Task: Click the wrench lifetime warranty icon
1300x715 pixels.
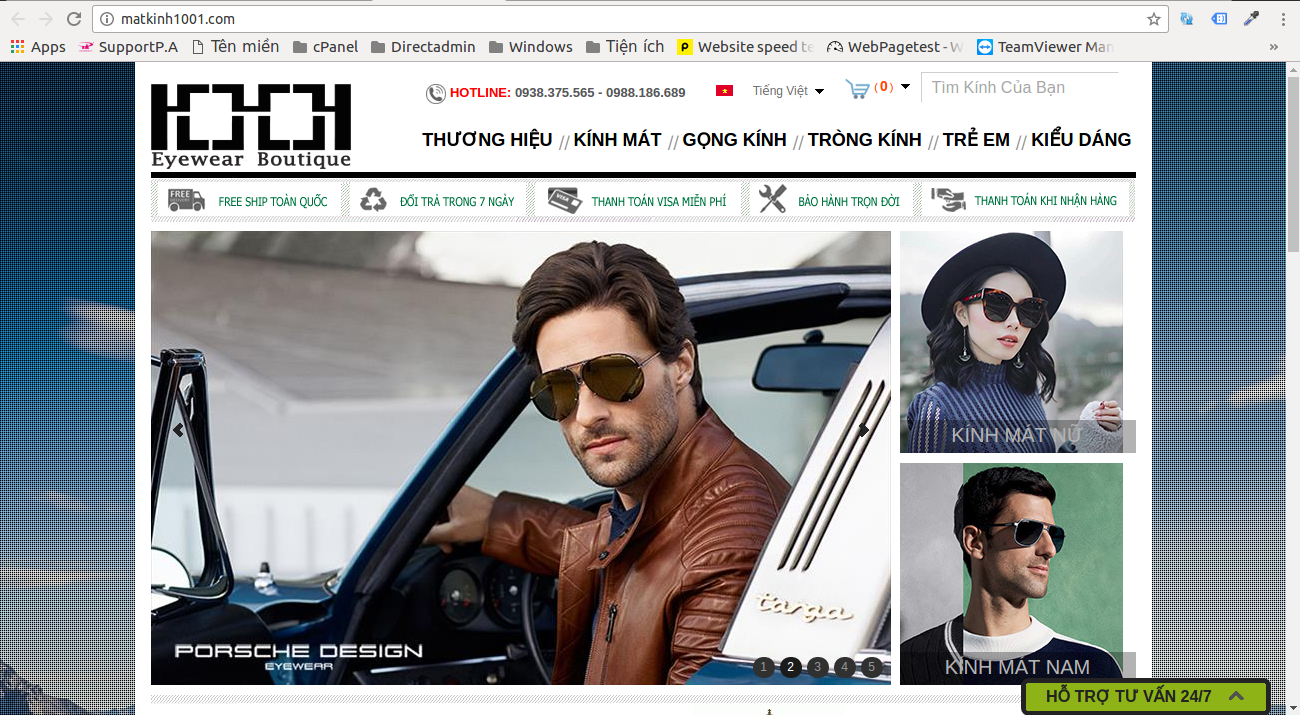Action: point(772,200)
